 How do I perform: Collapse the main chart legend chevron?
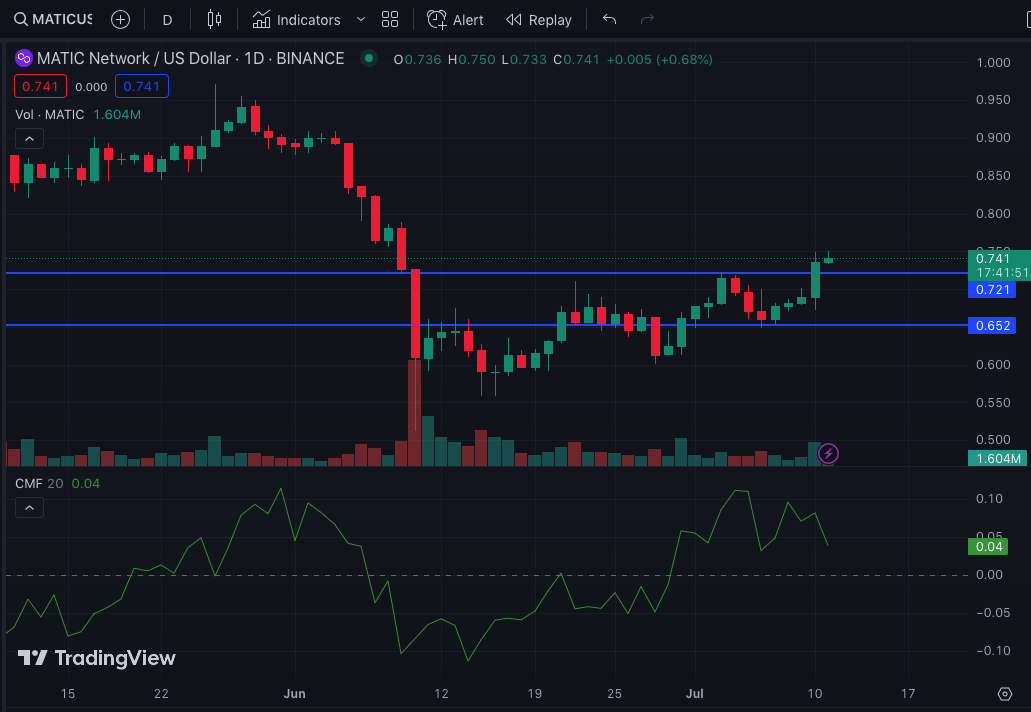point(30,139)
